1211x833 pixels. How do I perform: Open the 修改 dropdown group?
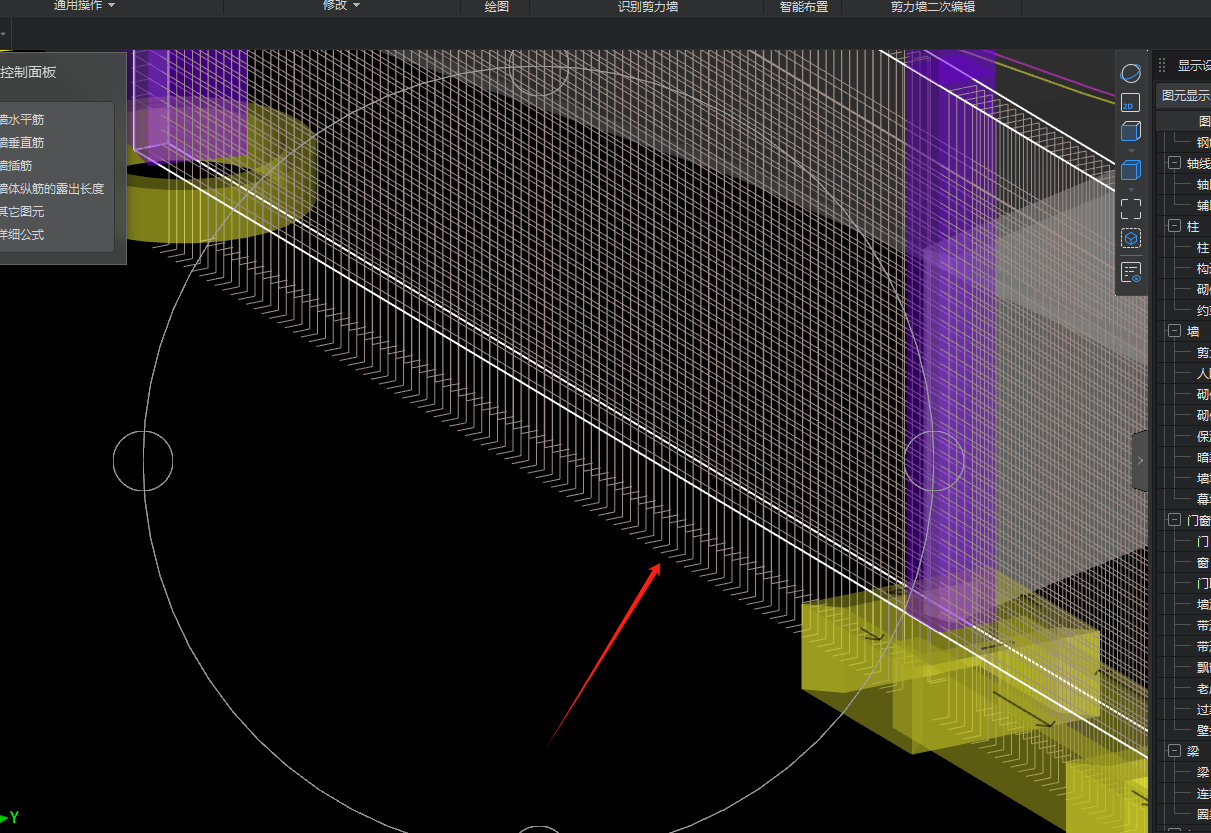(341, 6)
